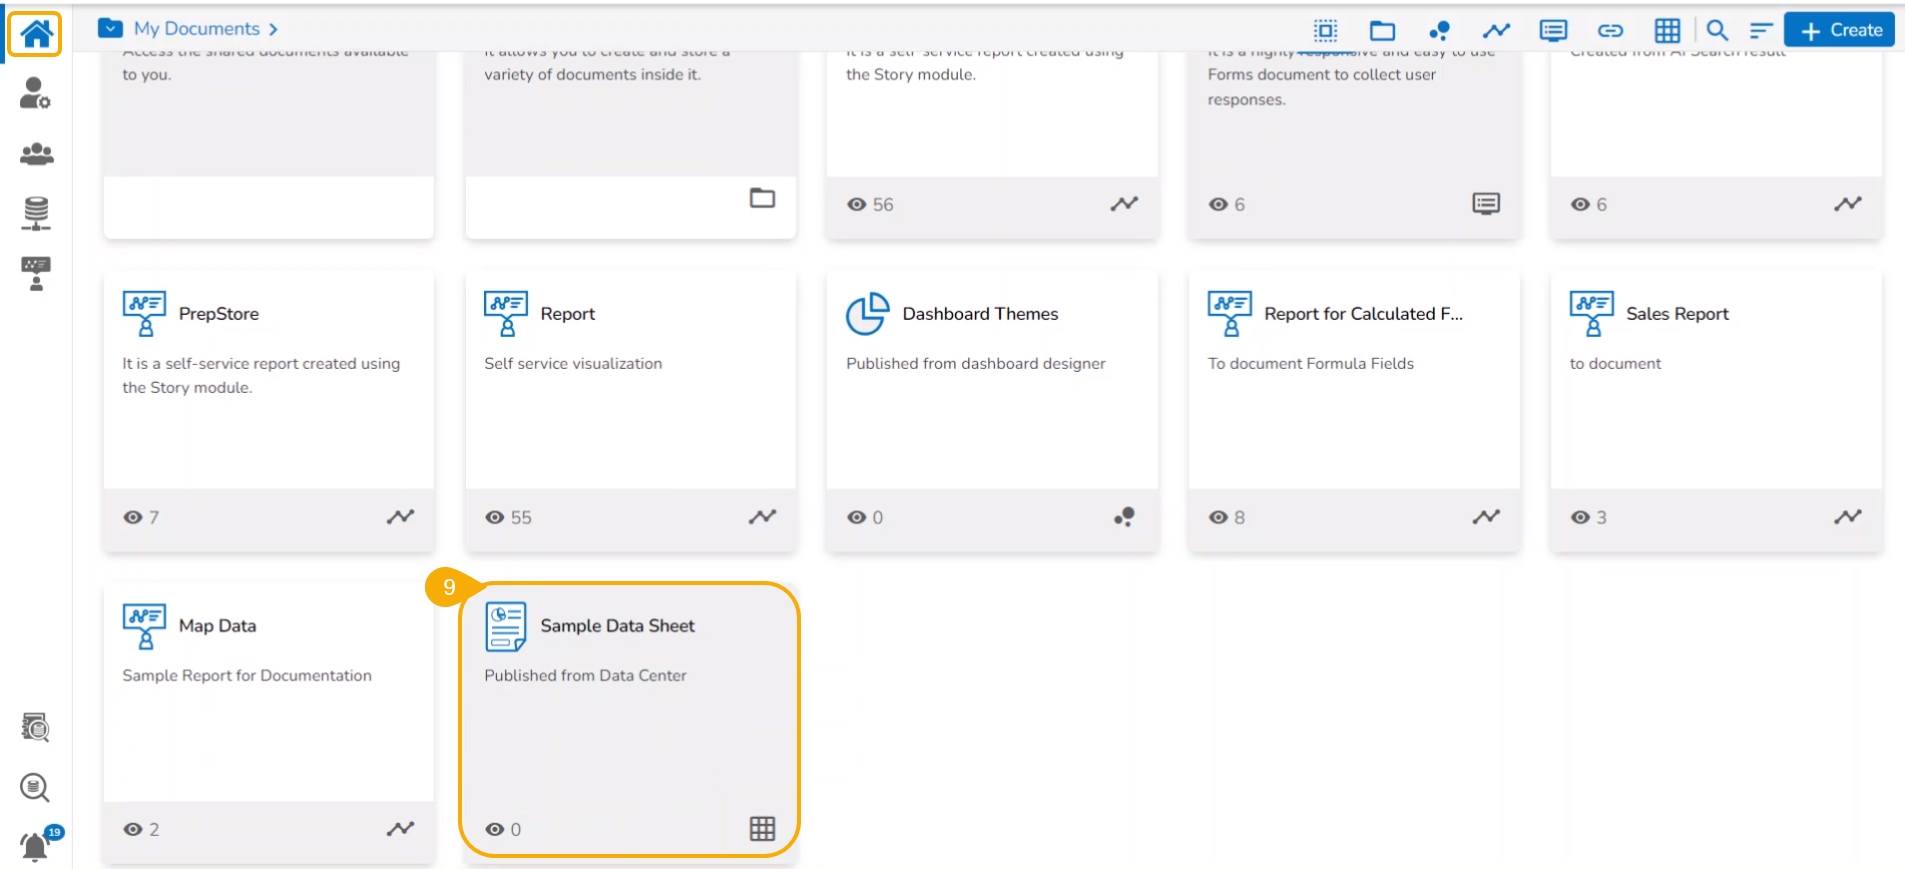
Task: Open the notifications bell
Action: 36,846
